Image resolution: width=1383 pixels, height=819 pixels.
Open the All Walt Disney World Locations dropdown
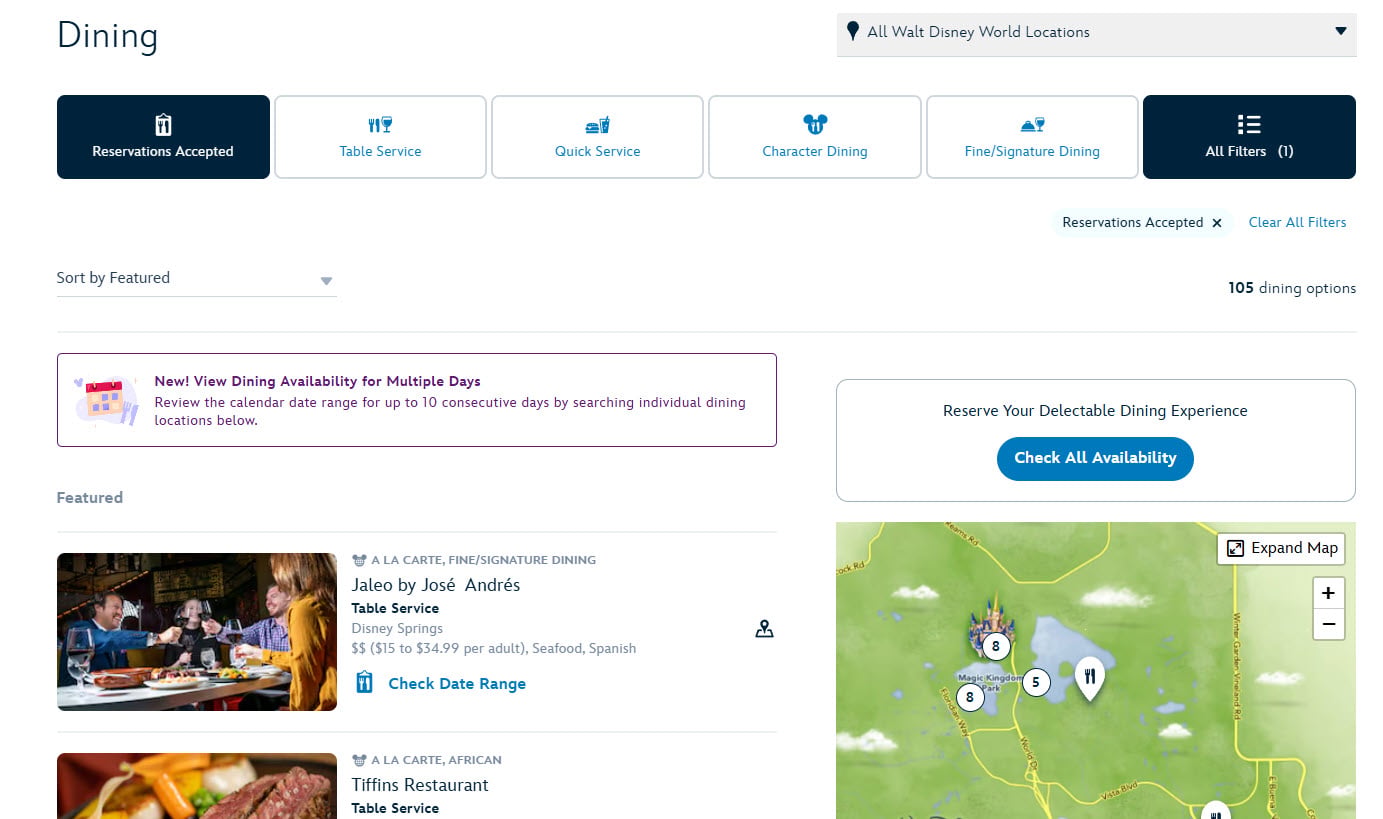pyautogui.click(x=1096, y=33)
